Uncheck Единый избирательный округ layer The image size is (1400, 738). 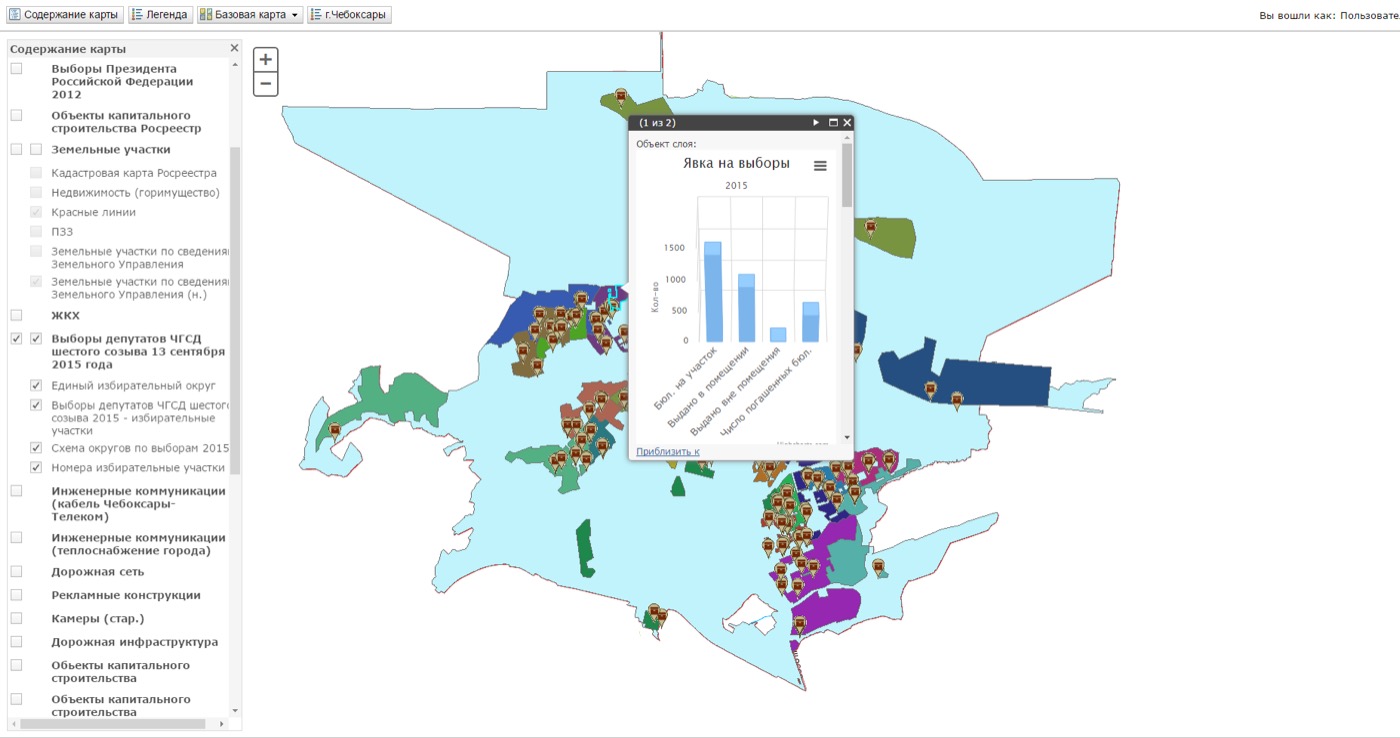[36, 385]
